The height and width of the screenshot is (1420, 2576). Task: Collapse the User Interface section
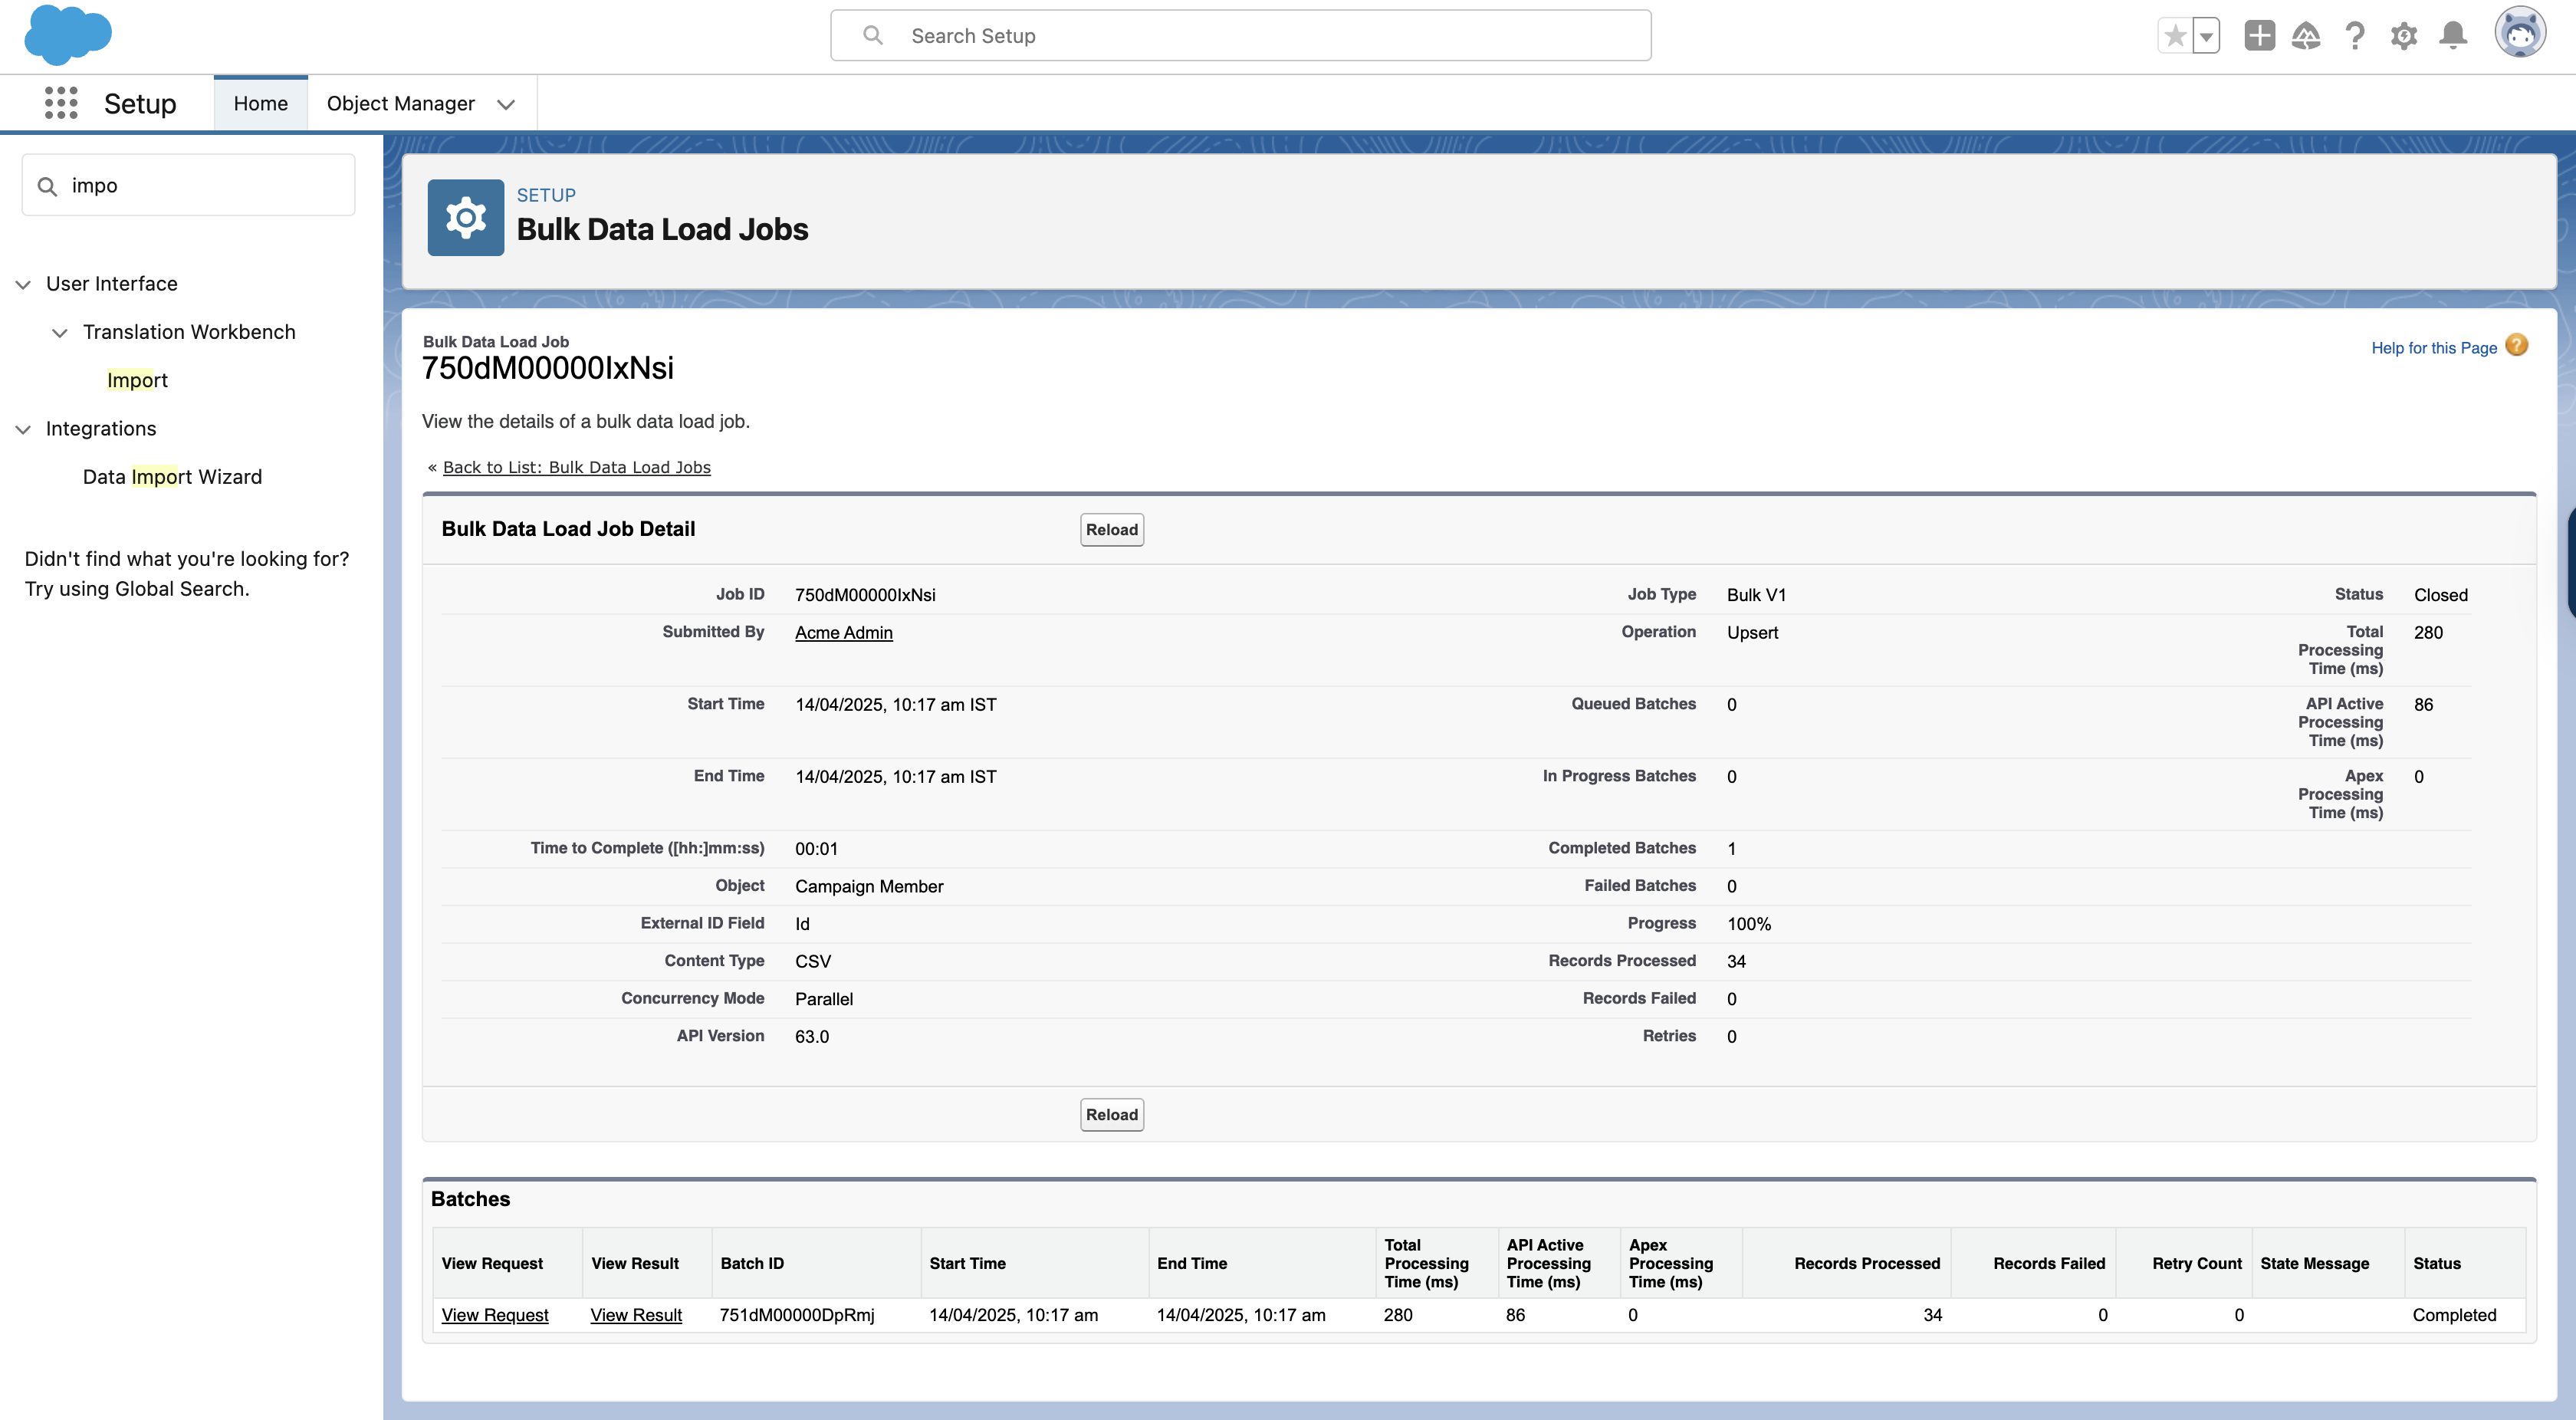click(x=23, y=284)
